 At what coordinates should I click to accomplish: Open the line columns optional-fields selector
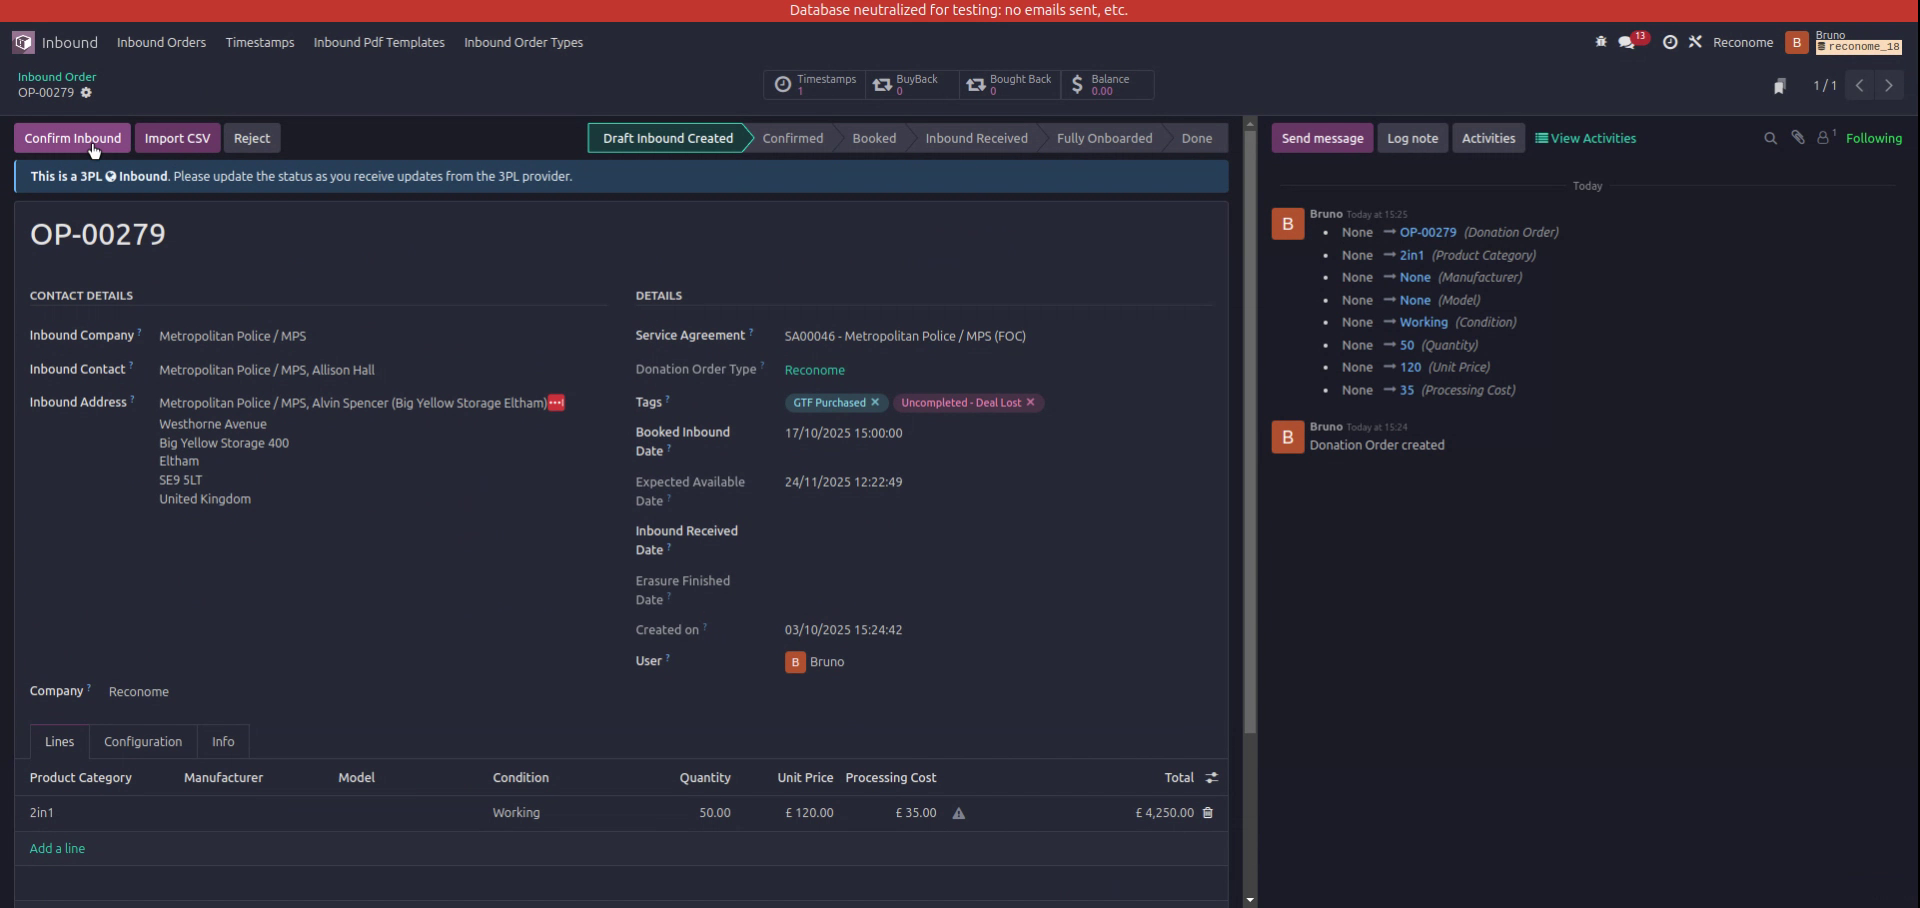[x=1211, y=777]
